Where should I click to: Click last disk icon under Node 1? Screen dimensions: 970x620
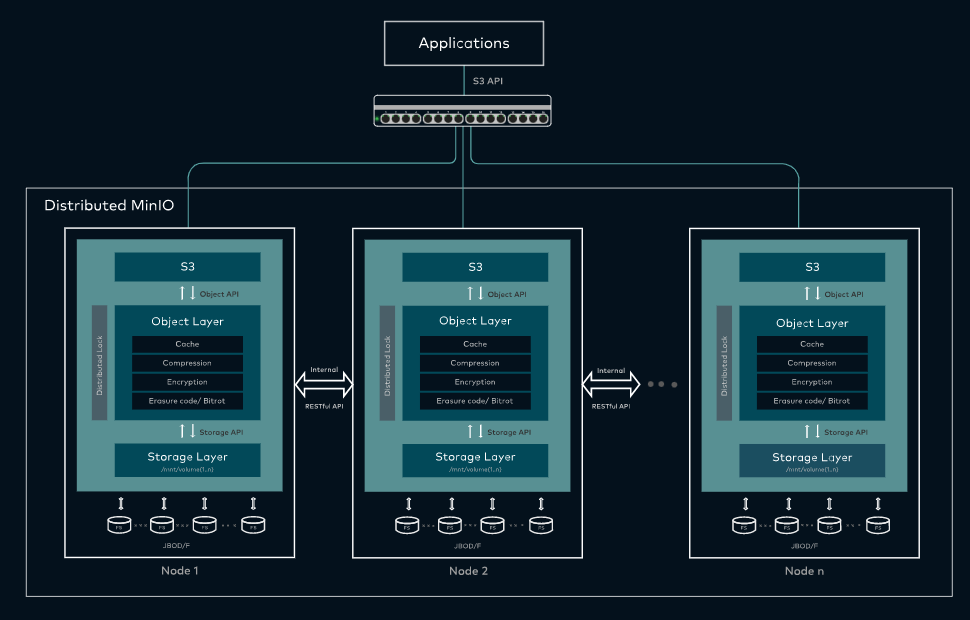click(253, 525)
